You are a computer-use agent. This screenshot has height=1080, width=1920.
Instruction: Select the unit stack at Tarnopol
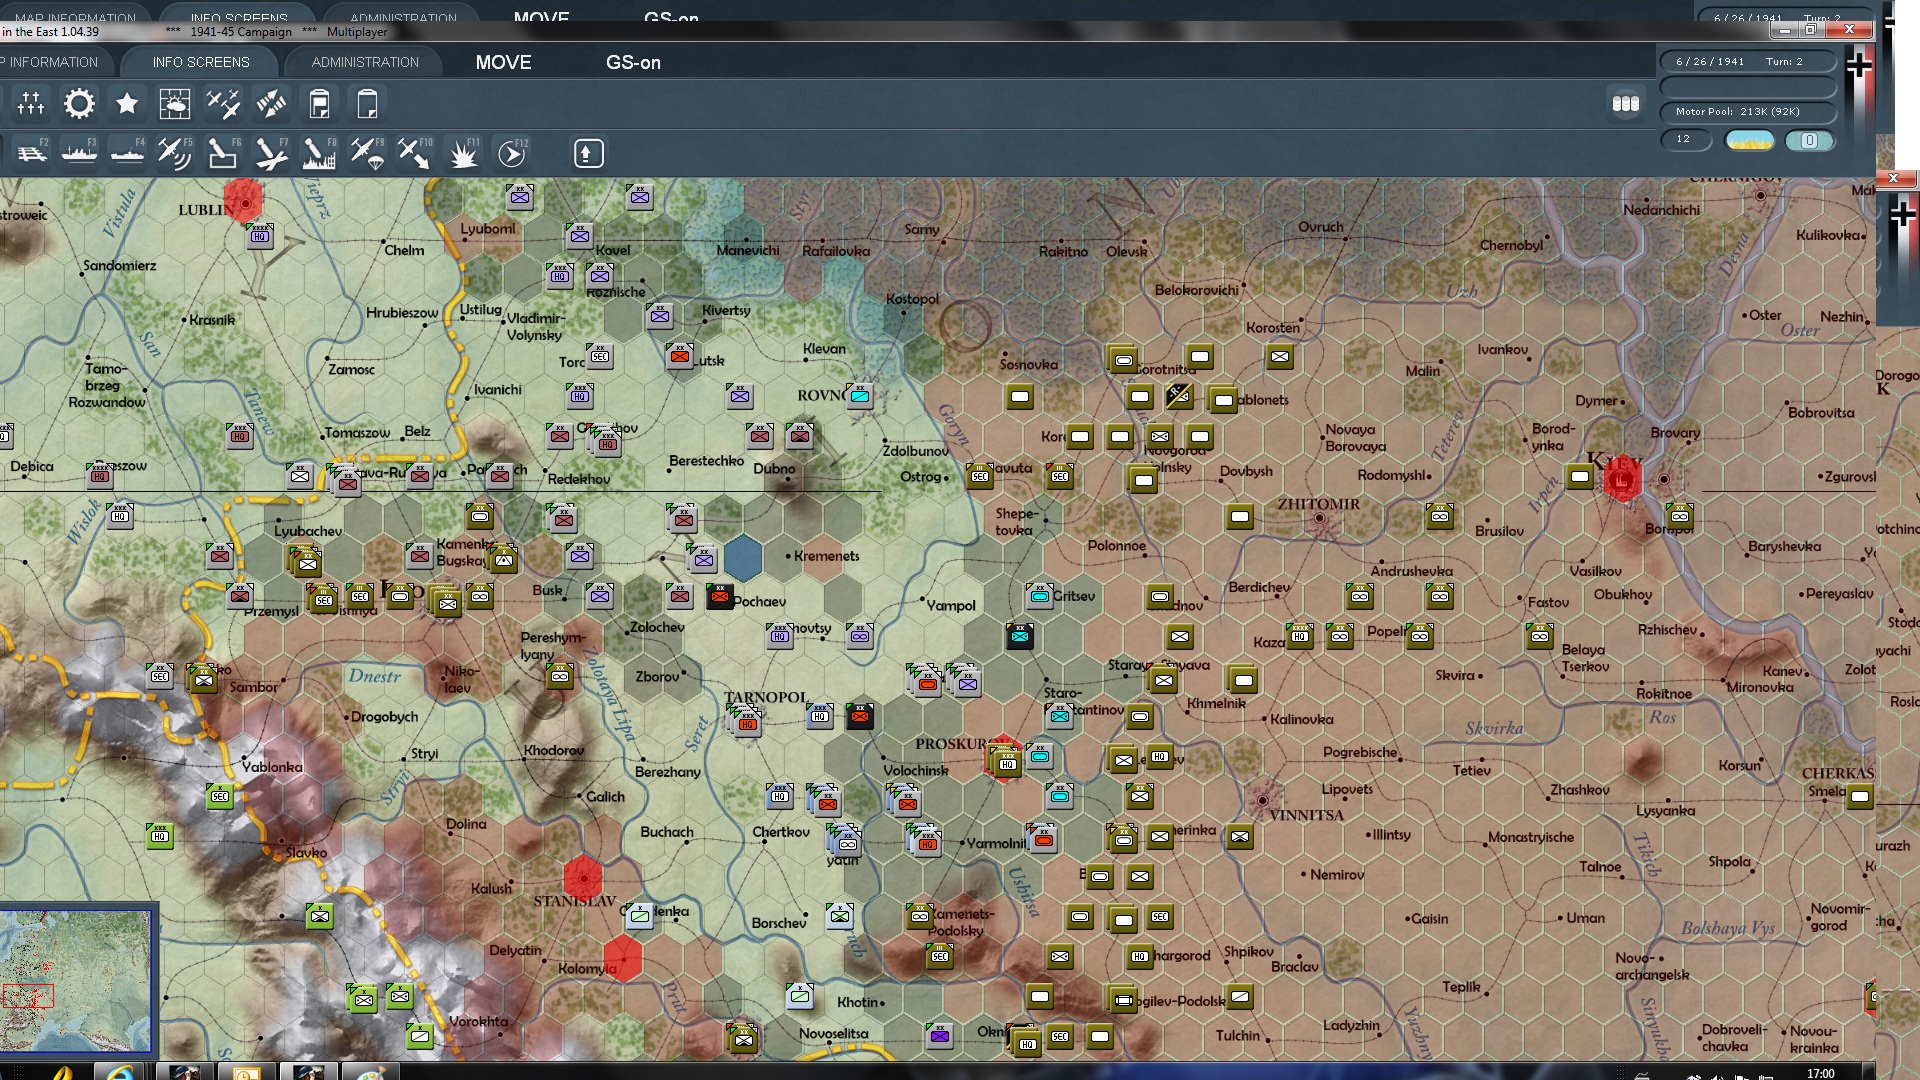tap(745, 720)
